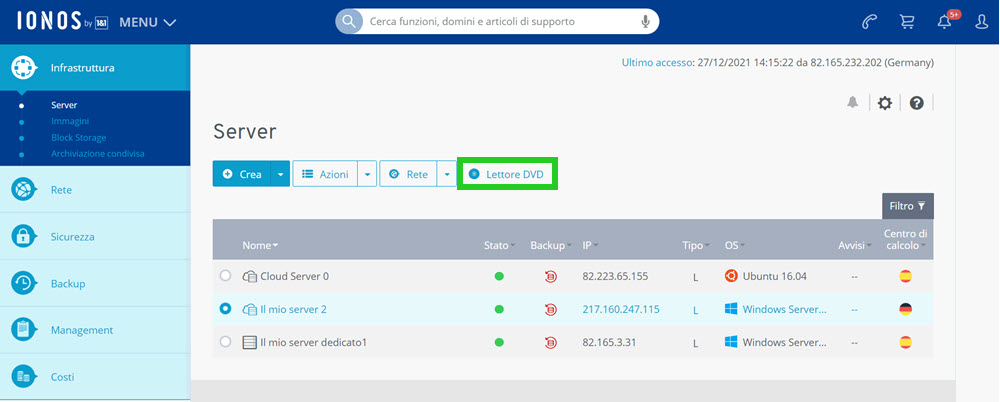Open the Management sidebar section

point(95,330)
